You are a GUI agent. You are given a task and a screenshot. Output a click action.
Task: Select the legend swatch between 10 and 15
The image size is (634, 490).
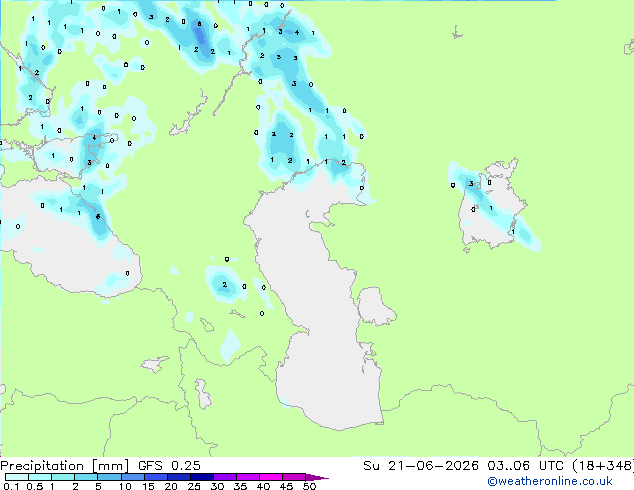click(132, 477)
